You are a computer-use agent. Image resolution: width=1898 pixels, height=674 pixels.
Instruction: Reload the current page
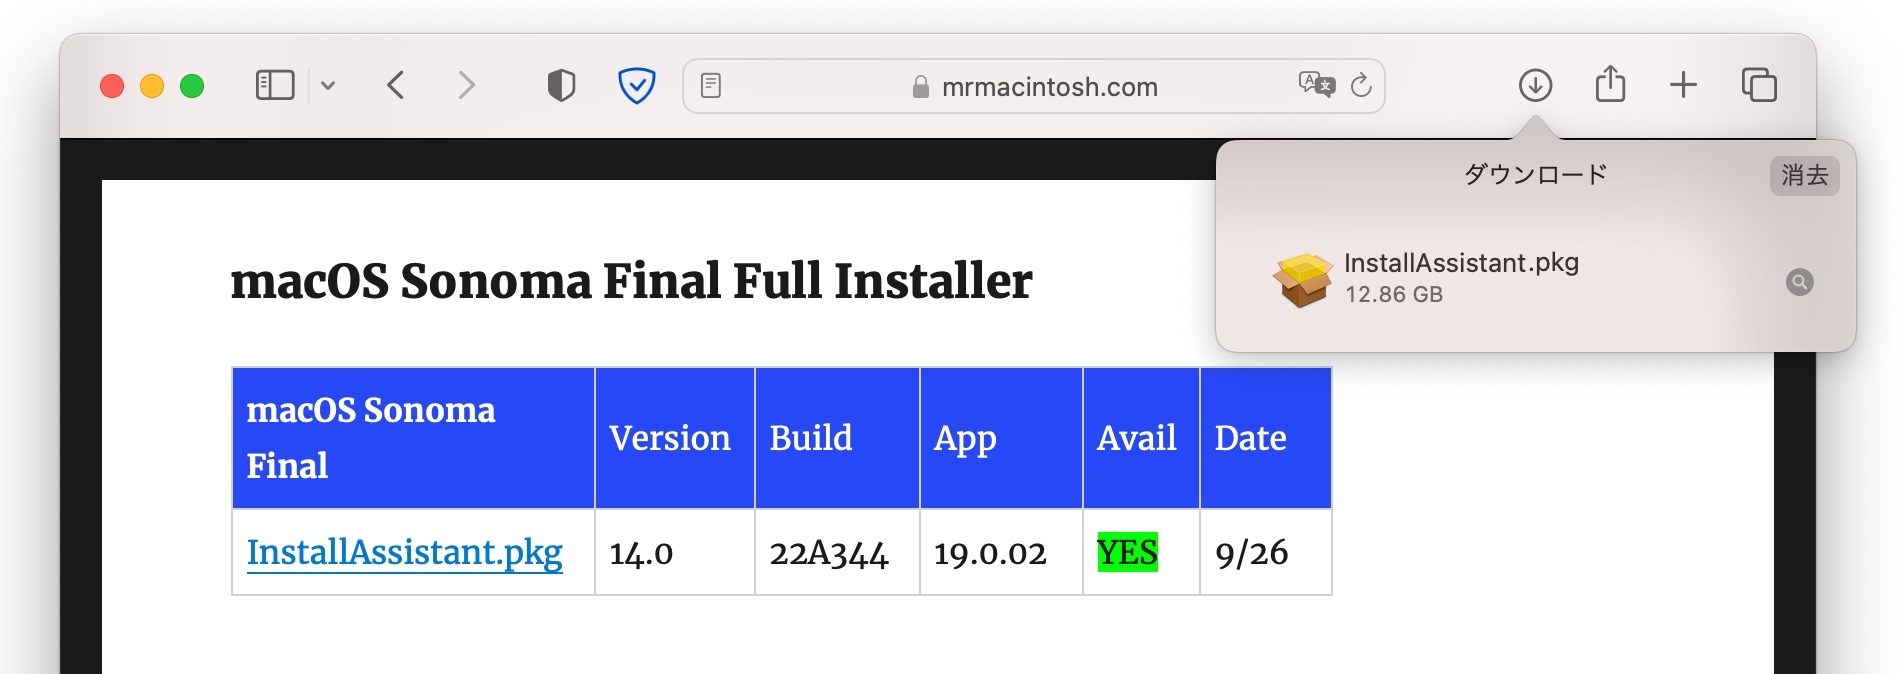click(x=1361, y=86)
